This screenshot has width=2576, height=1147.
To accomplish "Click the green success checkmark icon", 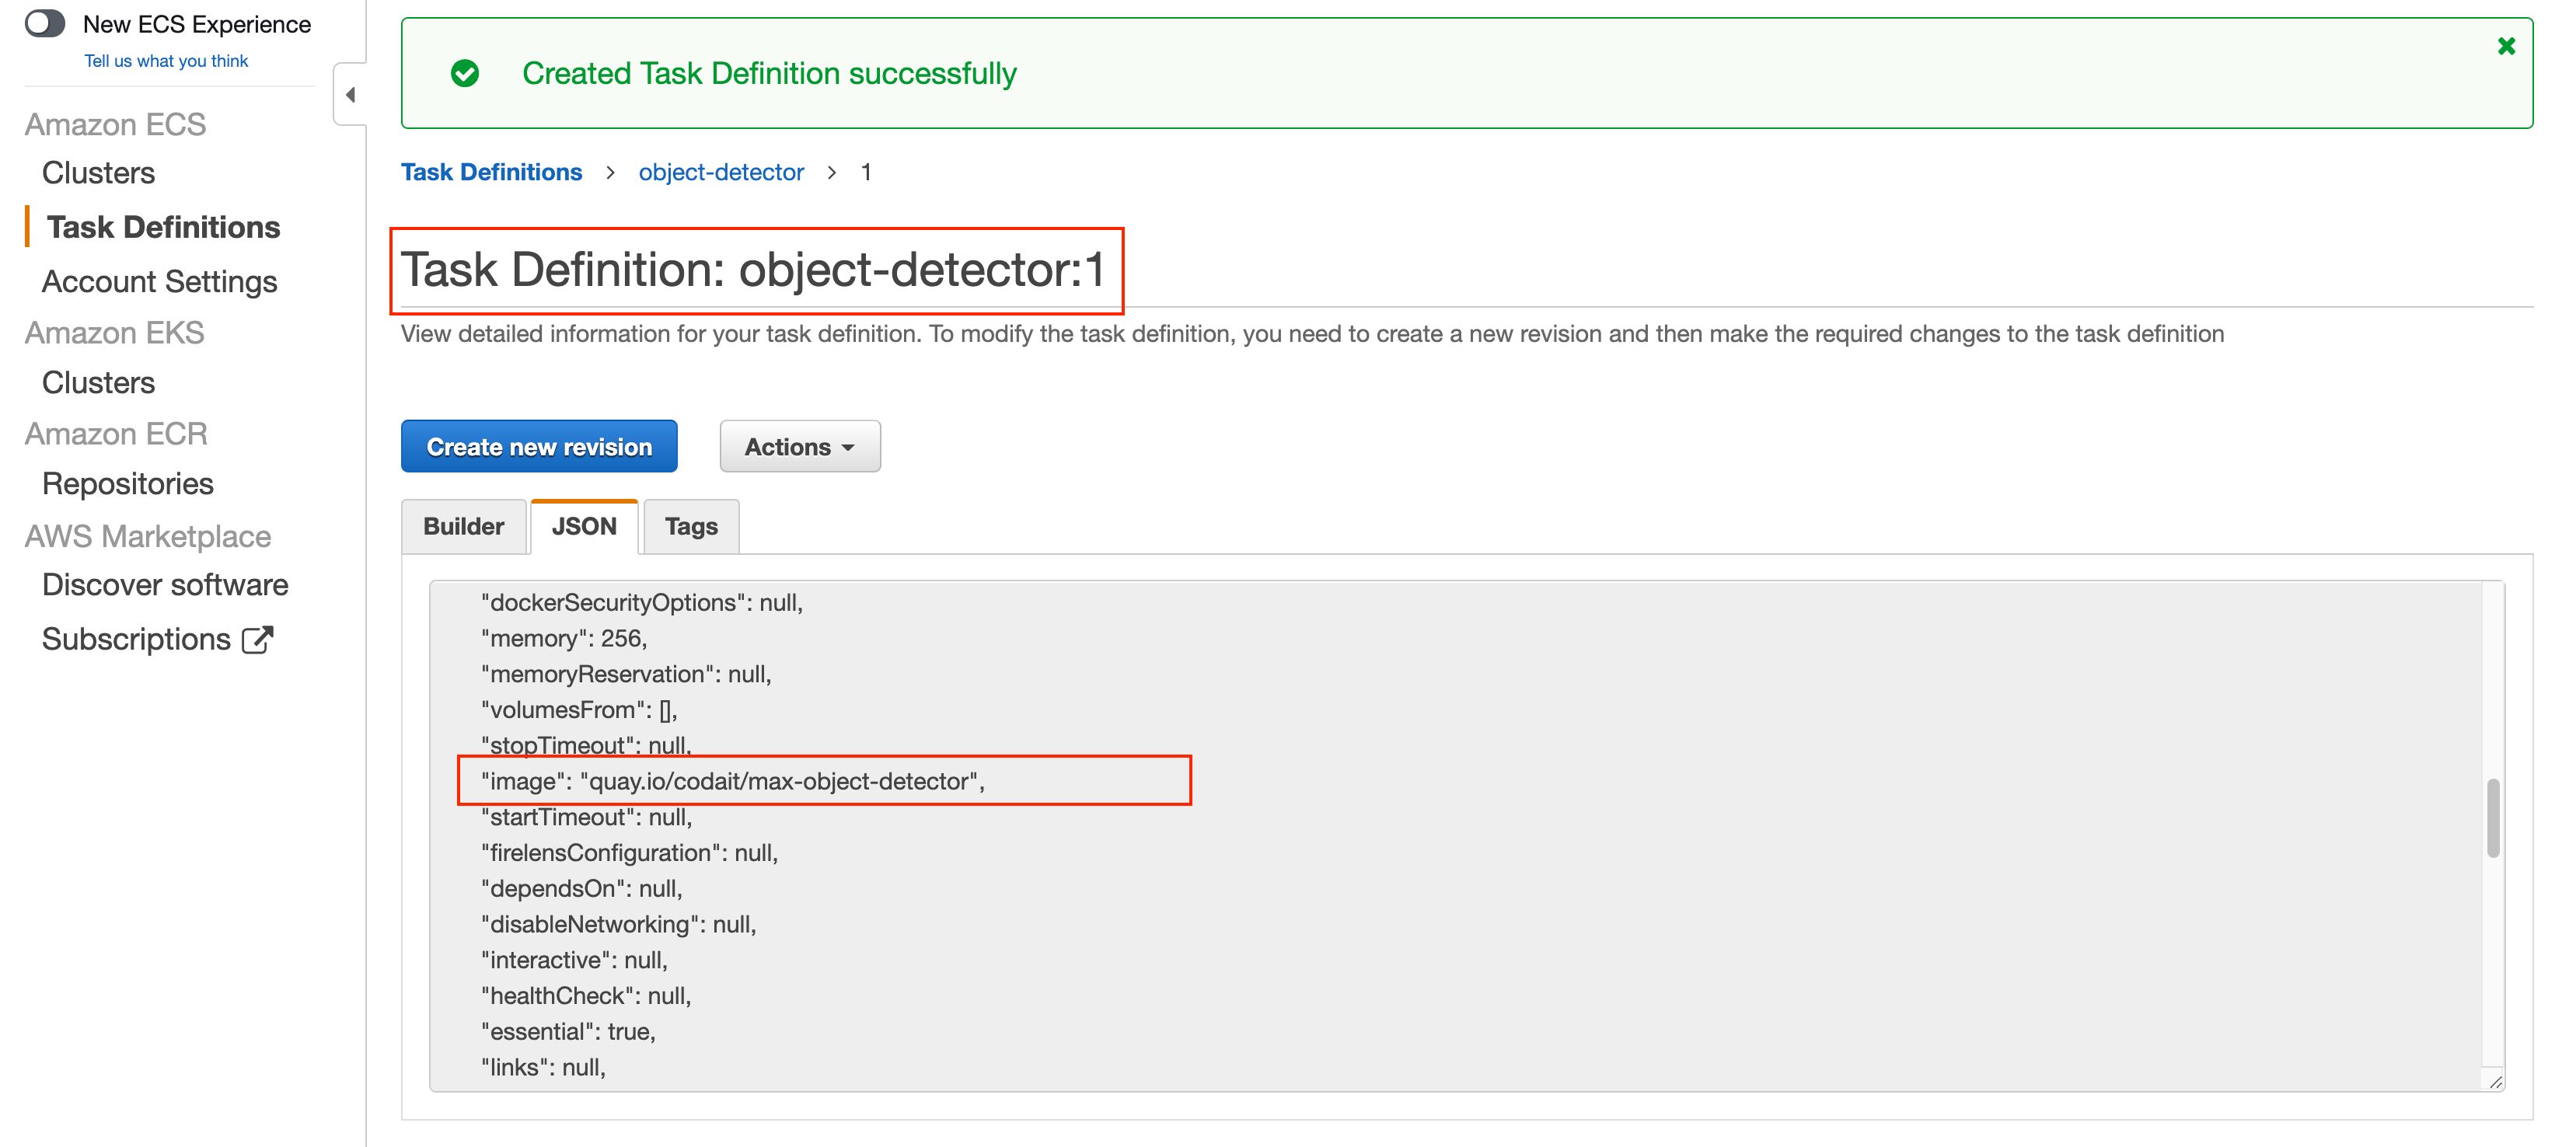I will (465, 73).
